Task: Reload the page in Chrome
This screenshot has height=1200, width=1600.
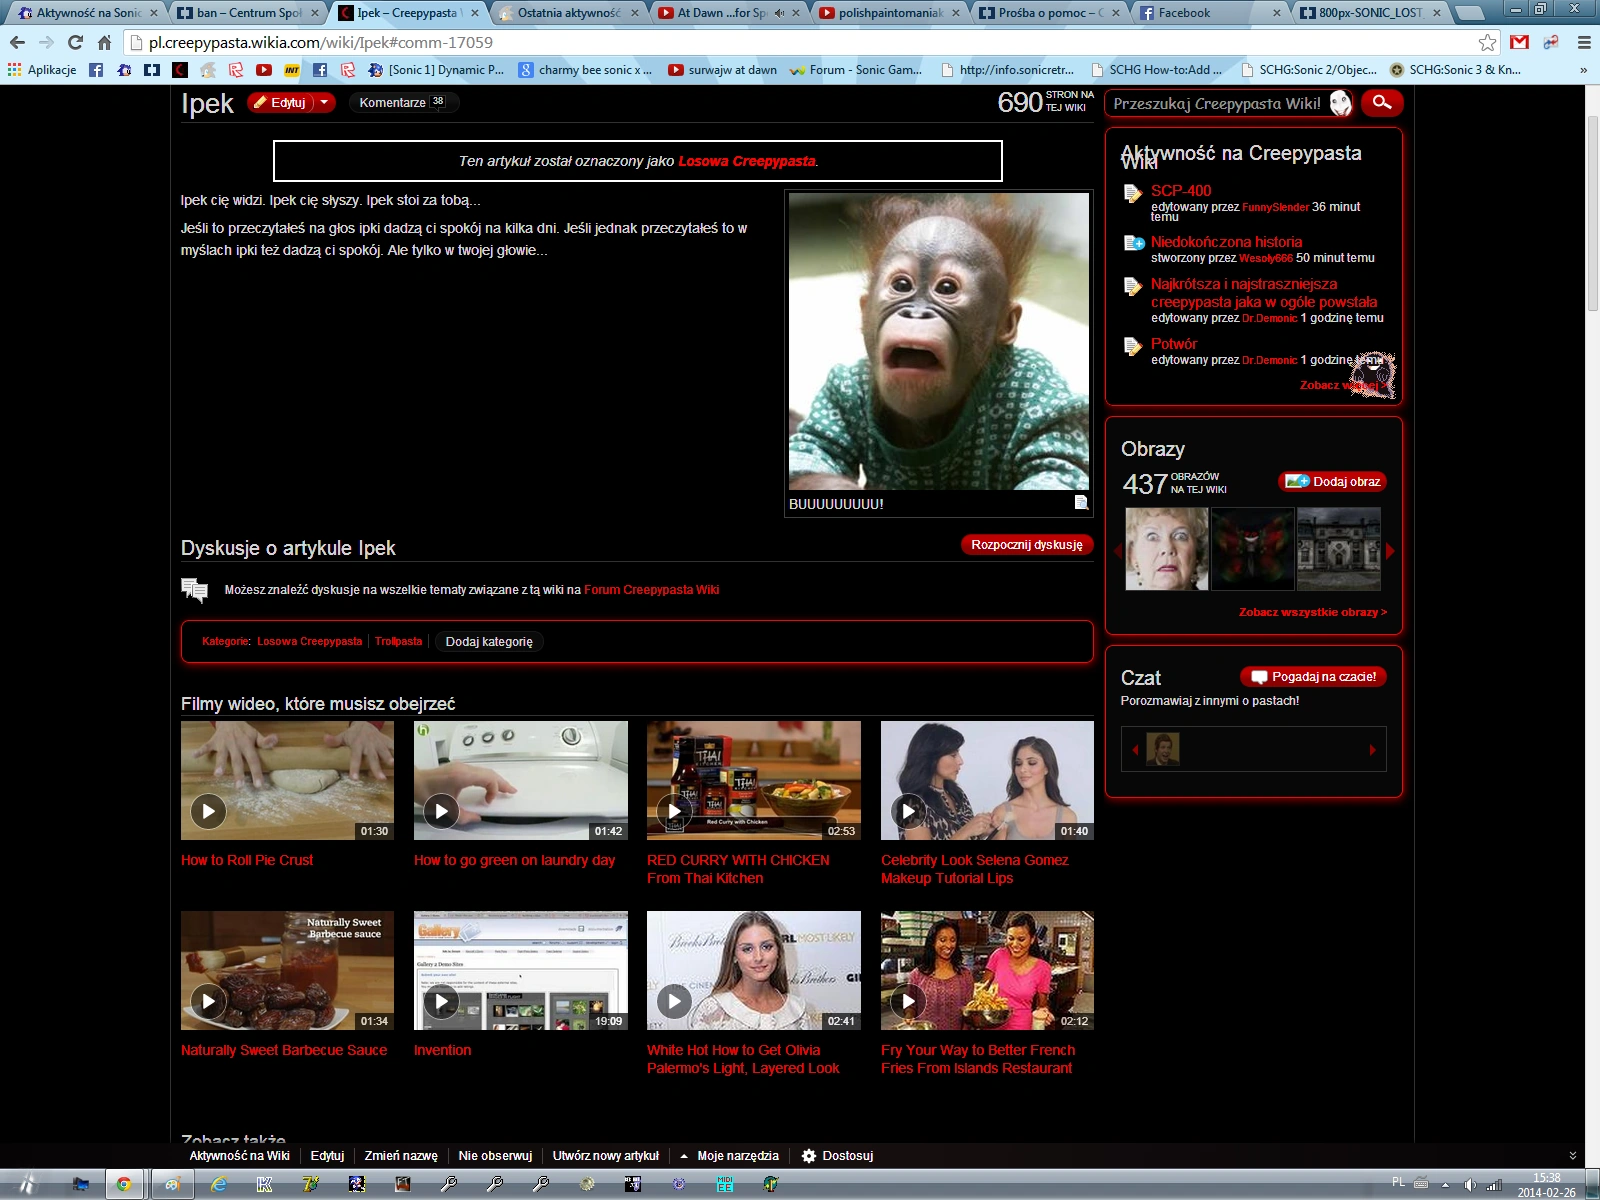Action: coord(75,42)
